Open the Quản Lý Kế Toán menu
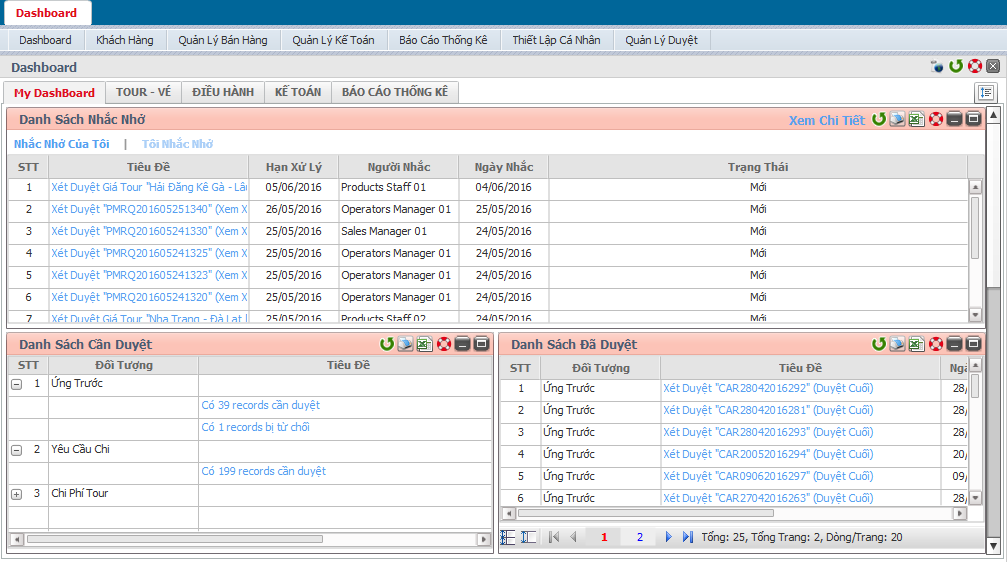Viewport: 1007px width, 562px height. 333,40
